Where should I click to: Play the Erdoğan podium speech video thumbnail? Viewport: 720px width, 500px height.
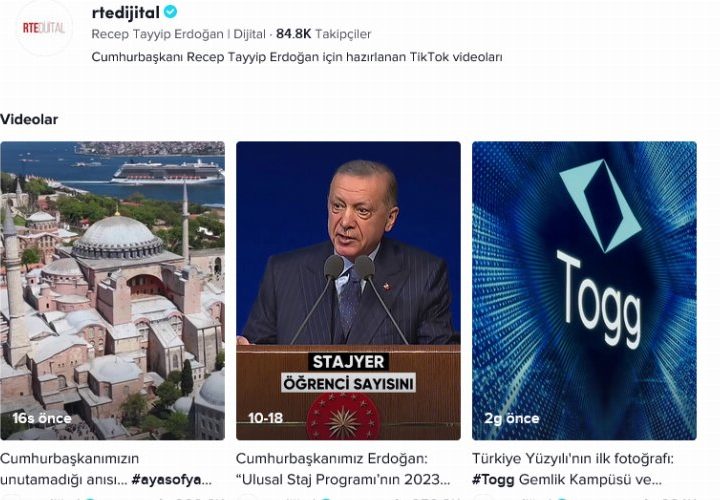tap(348, 291)
